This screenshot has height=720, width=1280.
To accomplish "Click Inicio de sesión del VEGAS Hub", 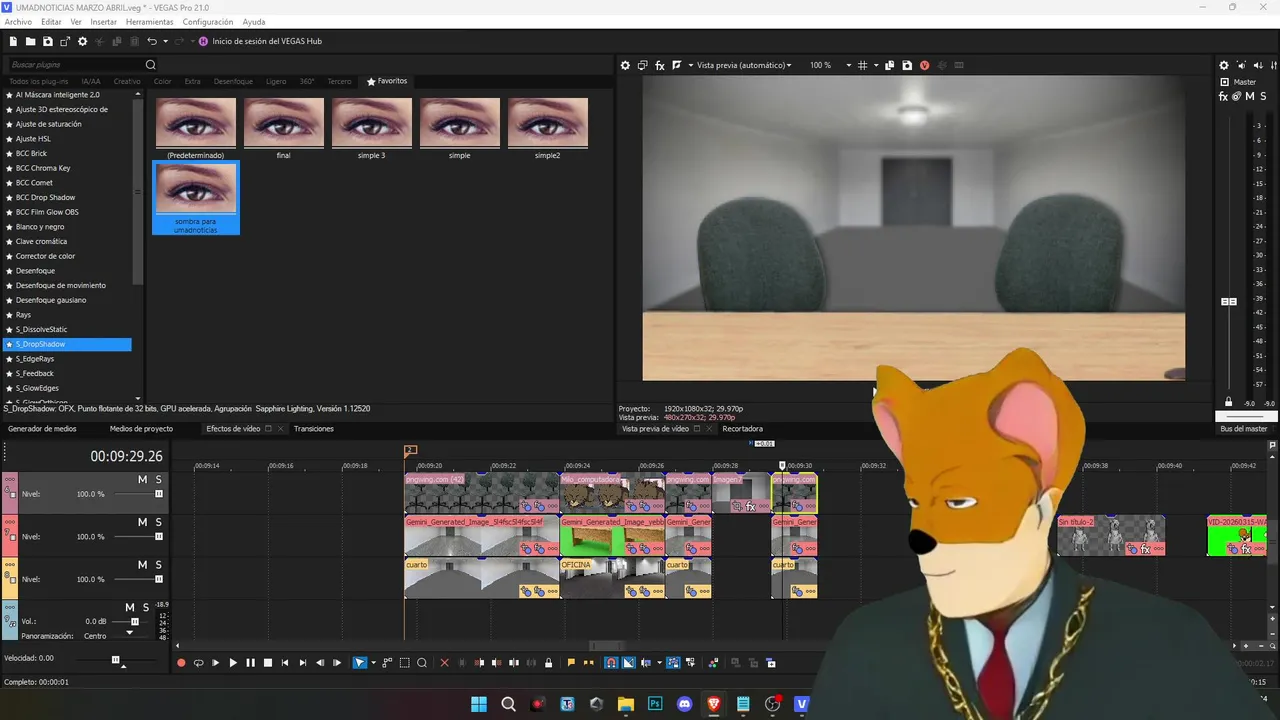I will point(260,41).
